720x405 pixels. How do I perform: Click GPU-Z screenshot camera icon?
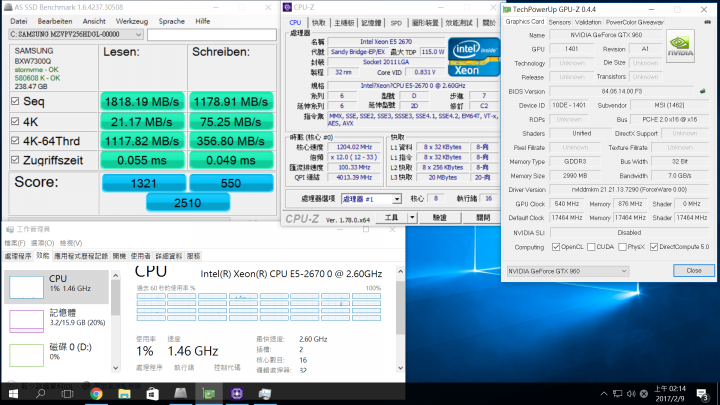click(707, 22)
